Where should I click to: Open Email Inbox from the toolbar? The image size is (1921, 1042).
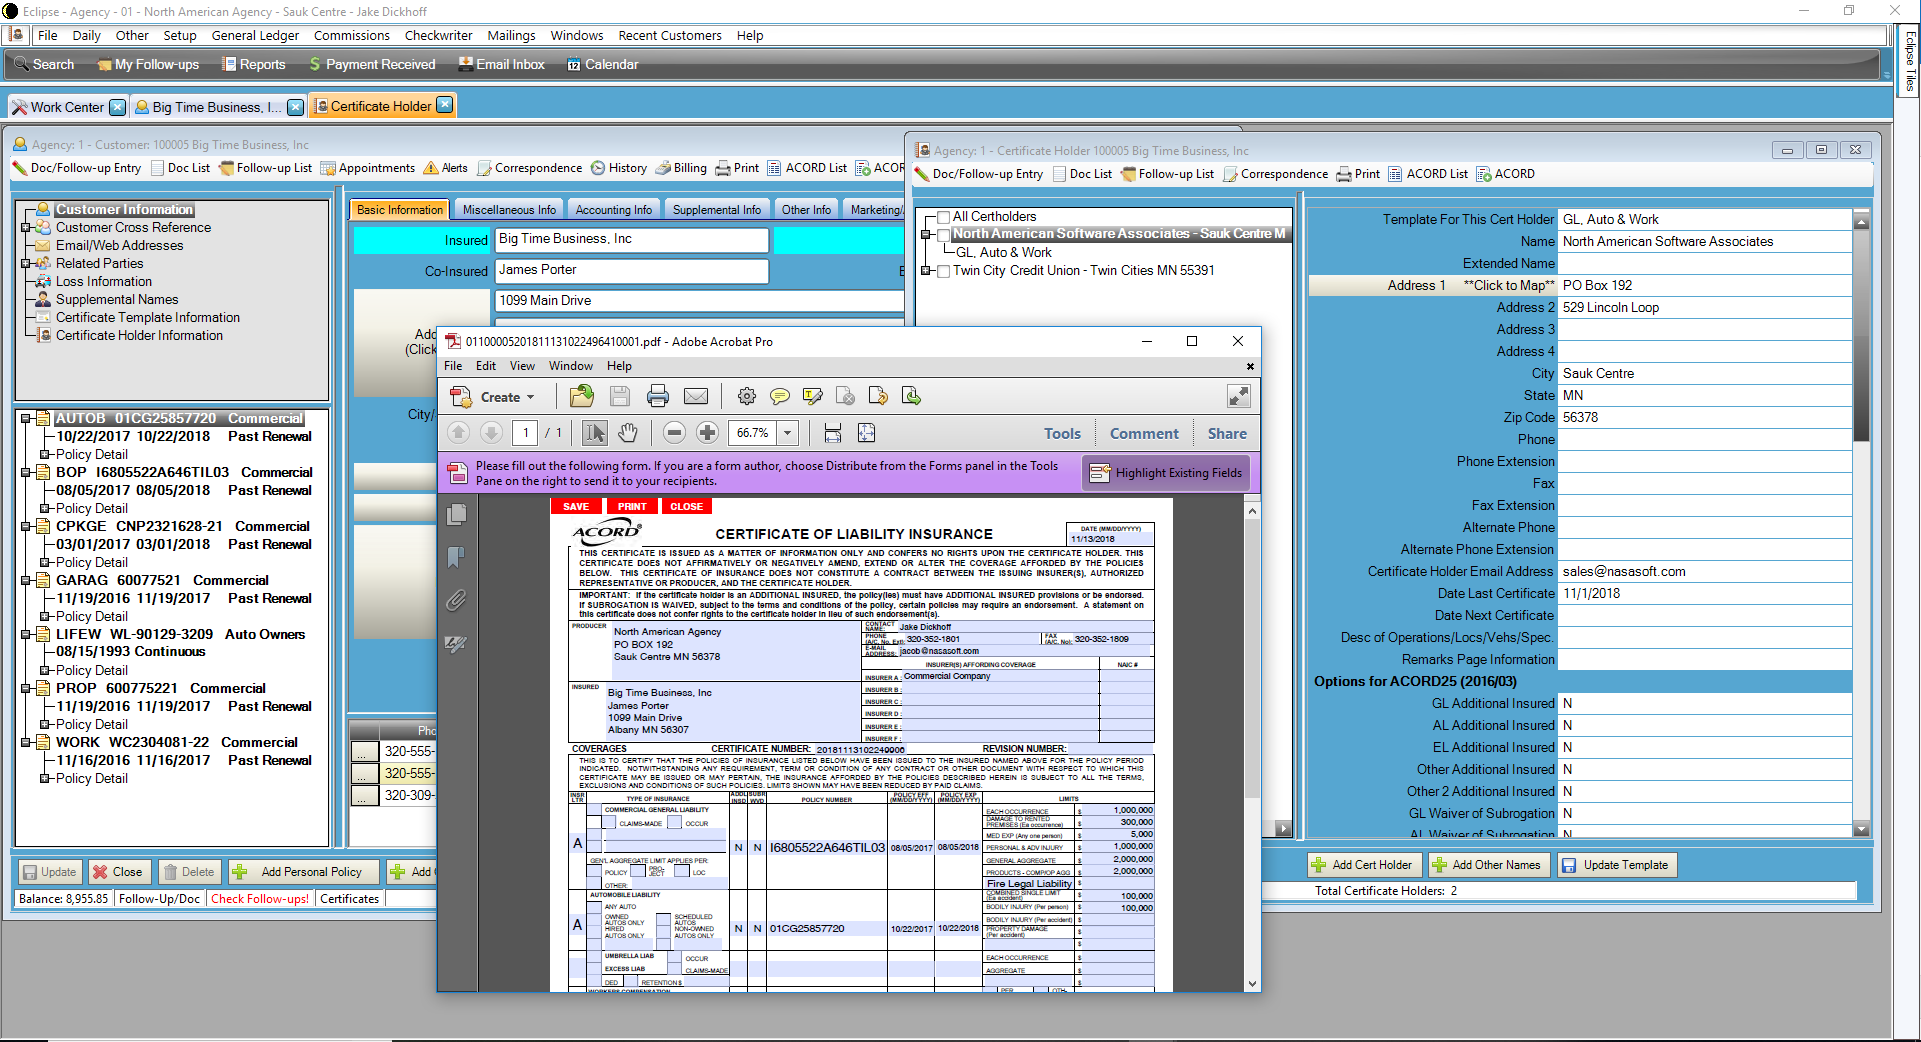pos(502,64)
